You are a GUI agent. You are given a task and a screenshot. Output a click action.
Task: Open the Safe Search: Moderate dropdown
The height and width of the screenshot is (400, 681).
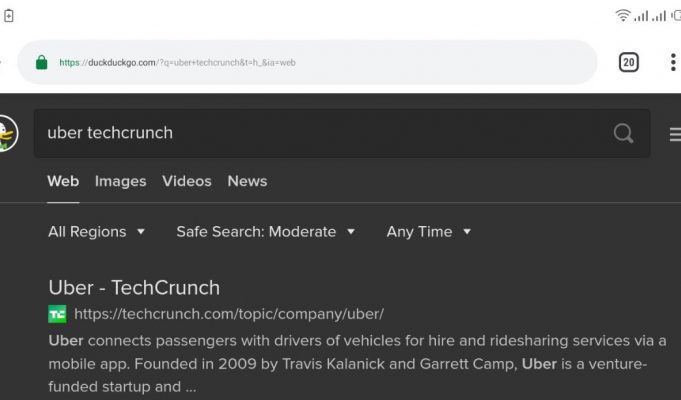click(266, 231)
